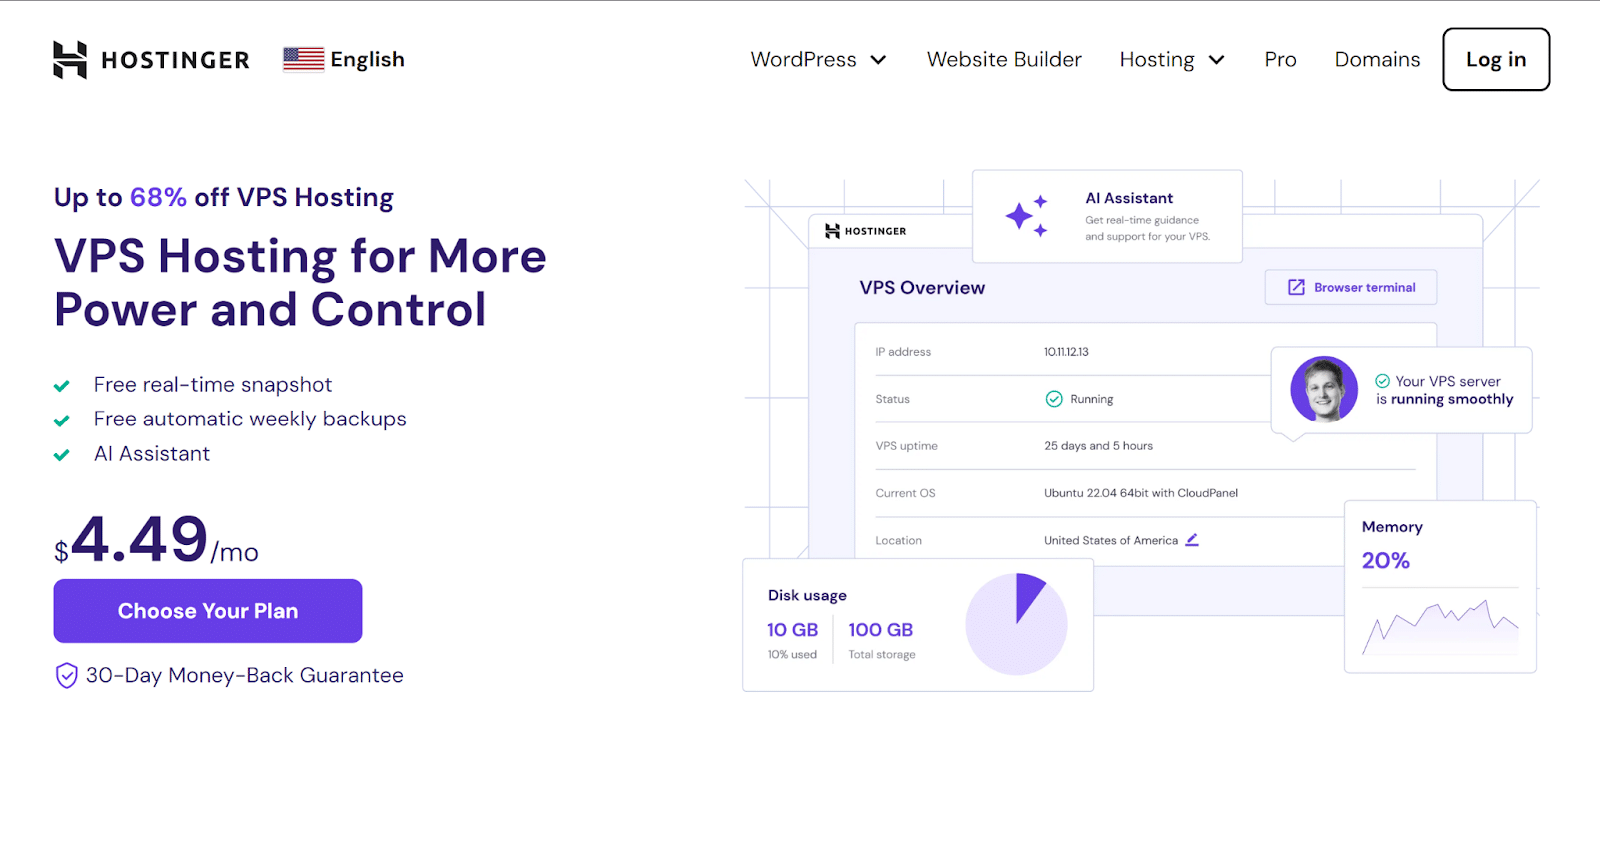Click the checkmark beside Free automatic weekly backups
1600x845 pixels.
point(62,420)
